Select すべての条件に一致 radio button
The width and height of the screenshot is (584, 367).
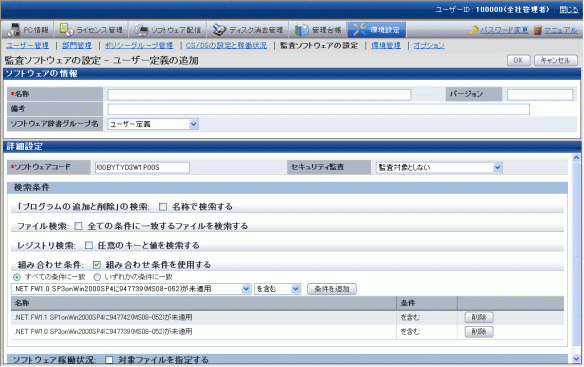(17, 277)
